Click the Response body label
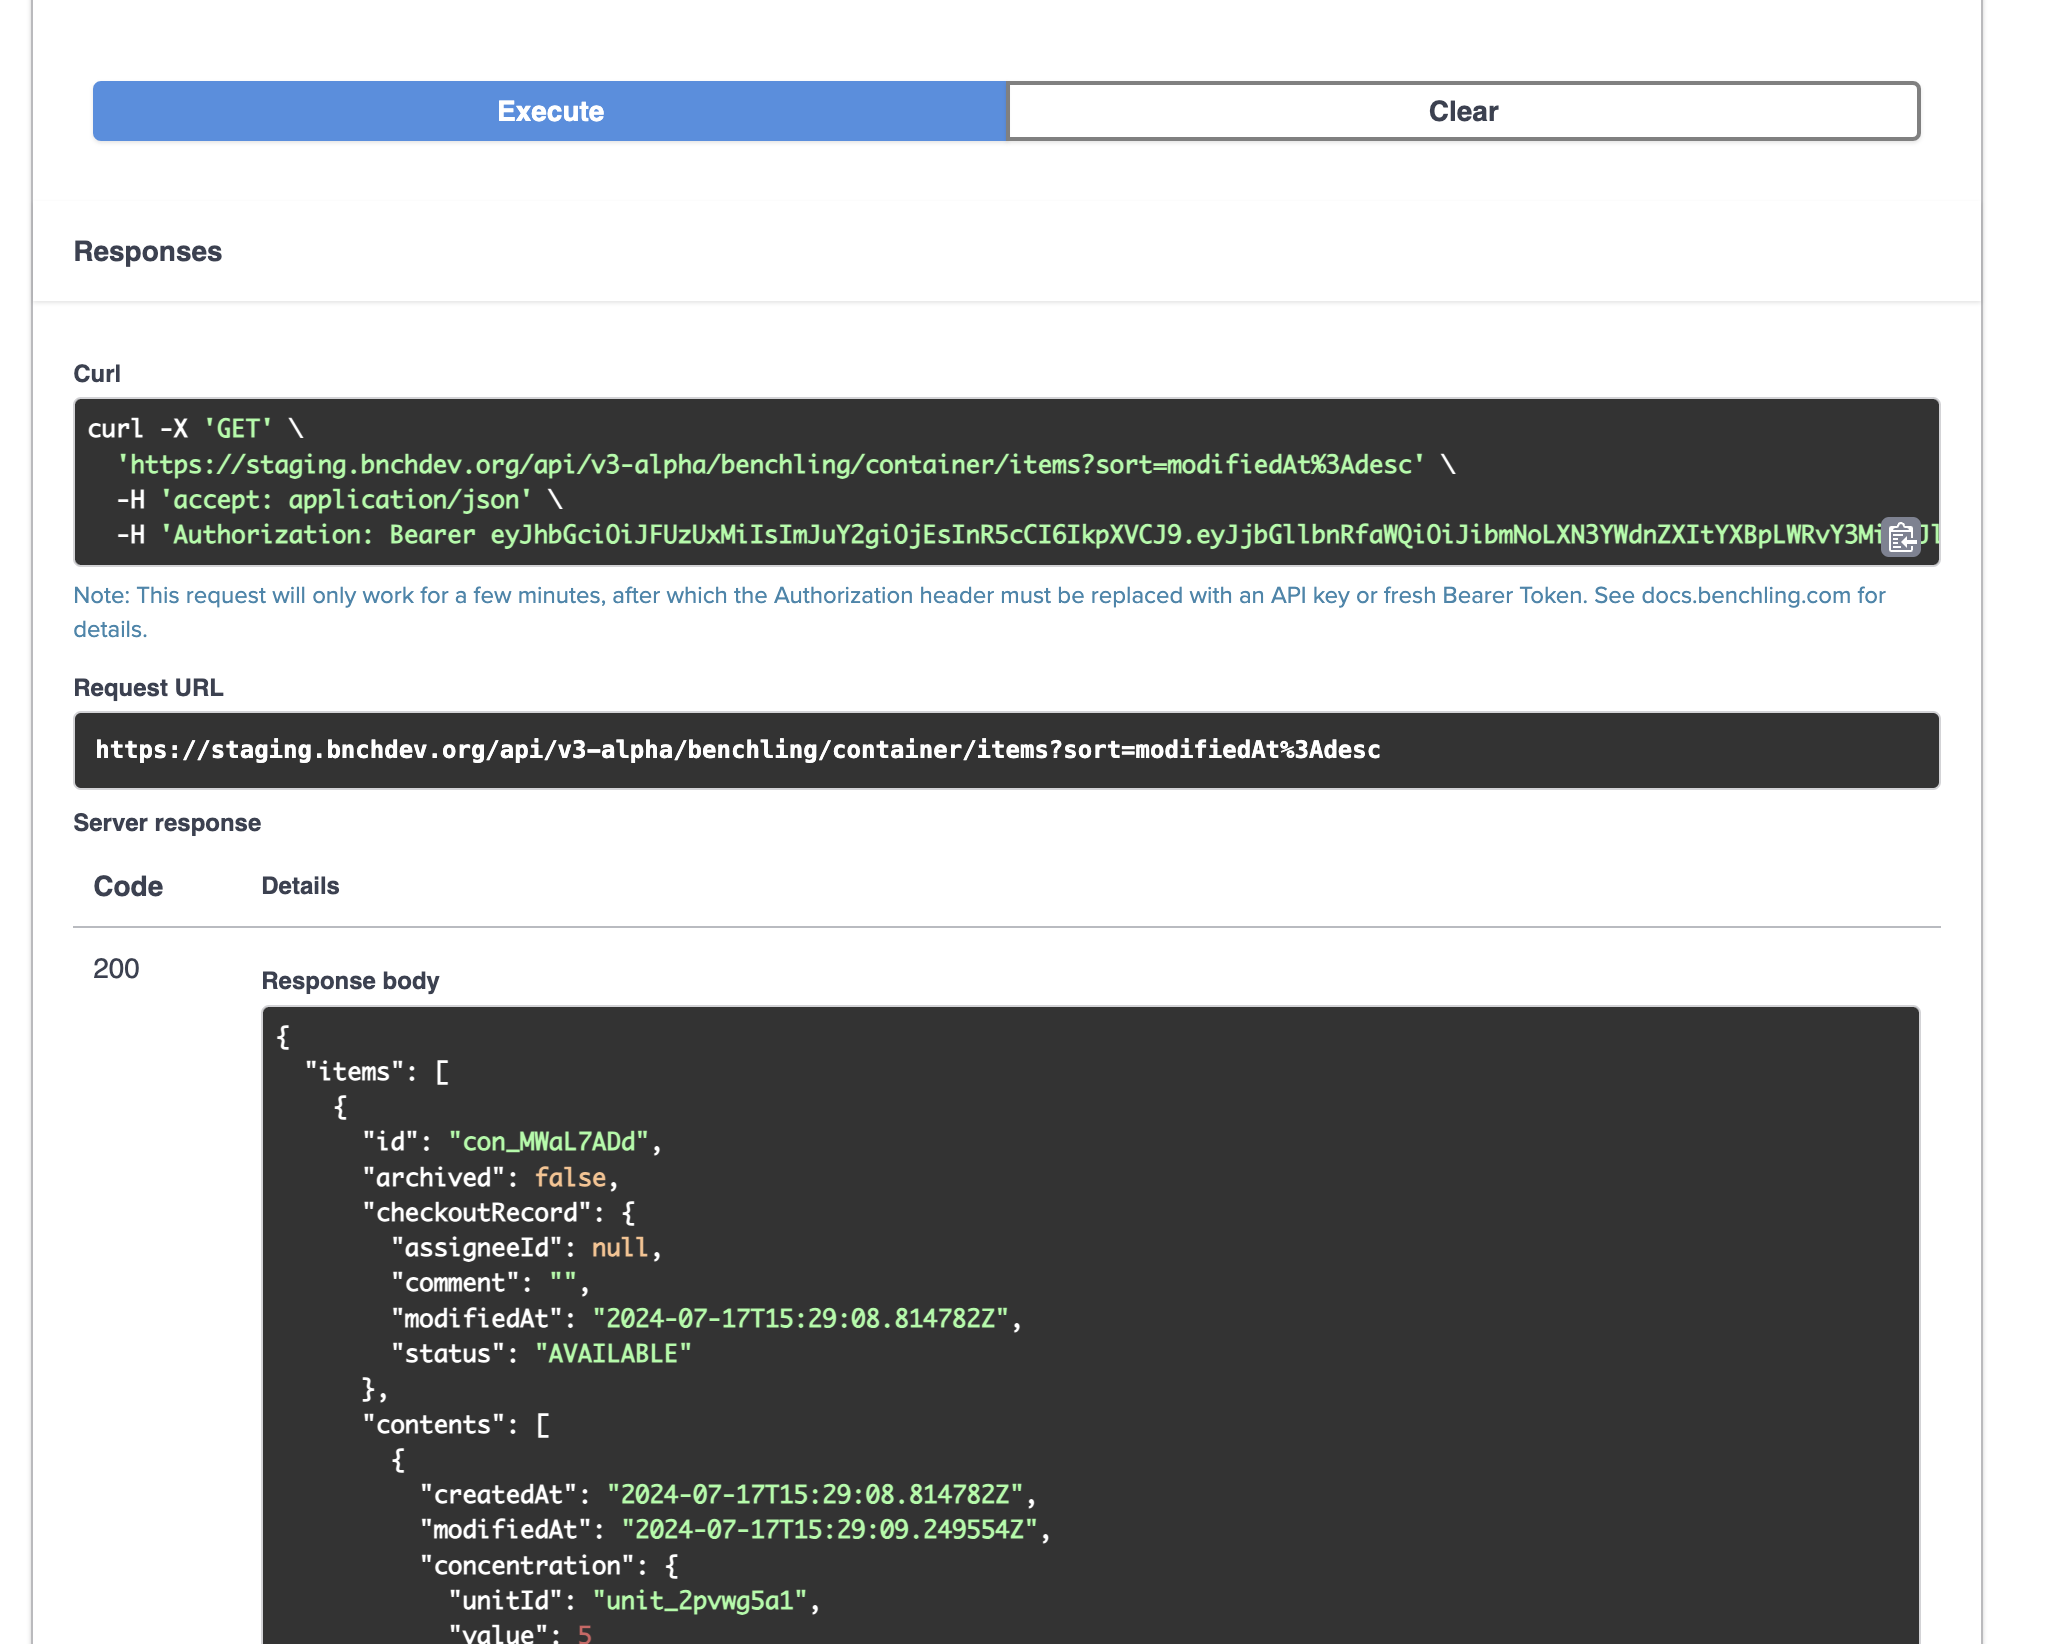 [350, 981]
